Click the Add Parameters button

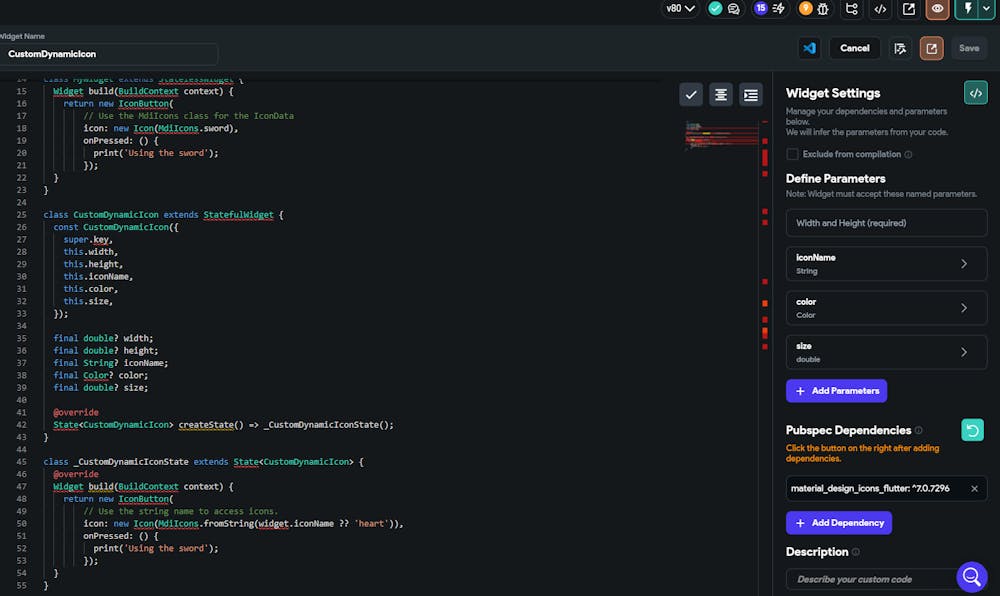pyautogui.click(x=836, y=391)
